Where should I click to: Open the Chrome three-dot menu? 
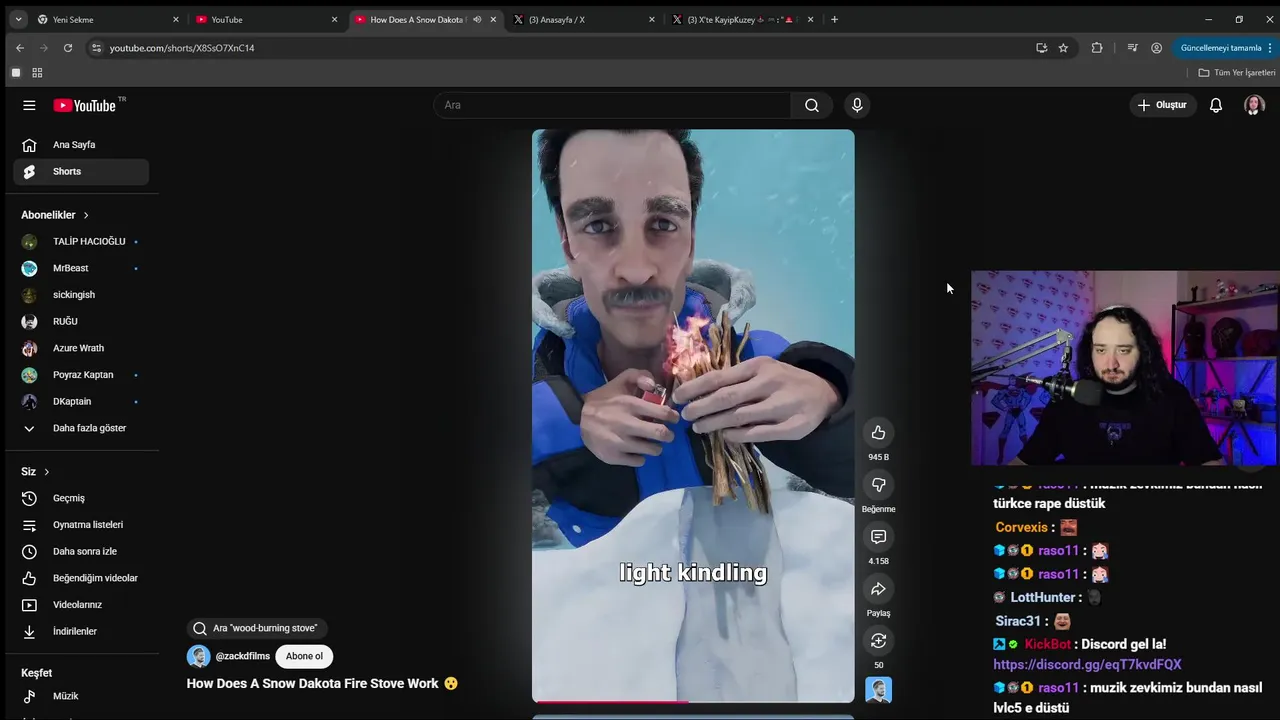pos(1271,48)
